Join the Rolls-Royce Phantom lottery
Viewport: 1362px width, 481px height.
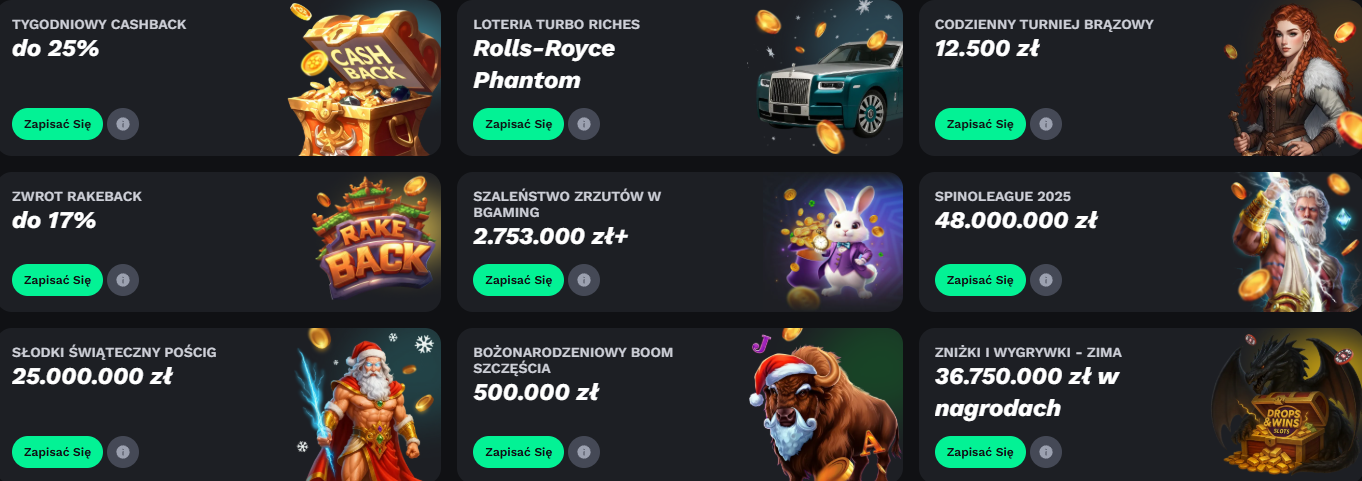518,124
